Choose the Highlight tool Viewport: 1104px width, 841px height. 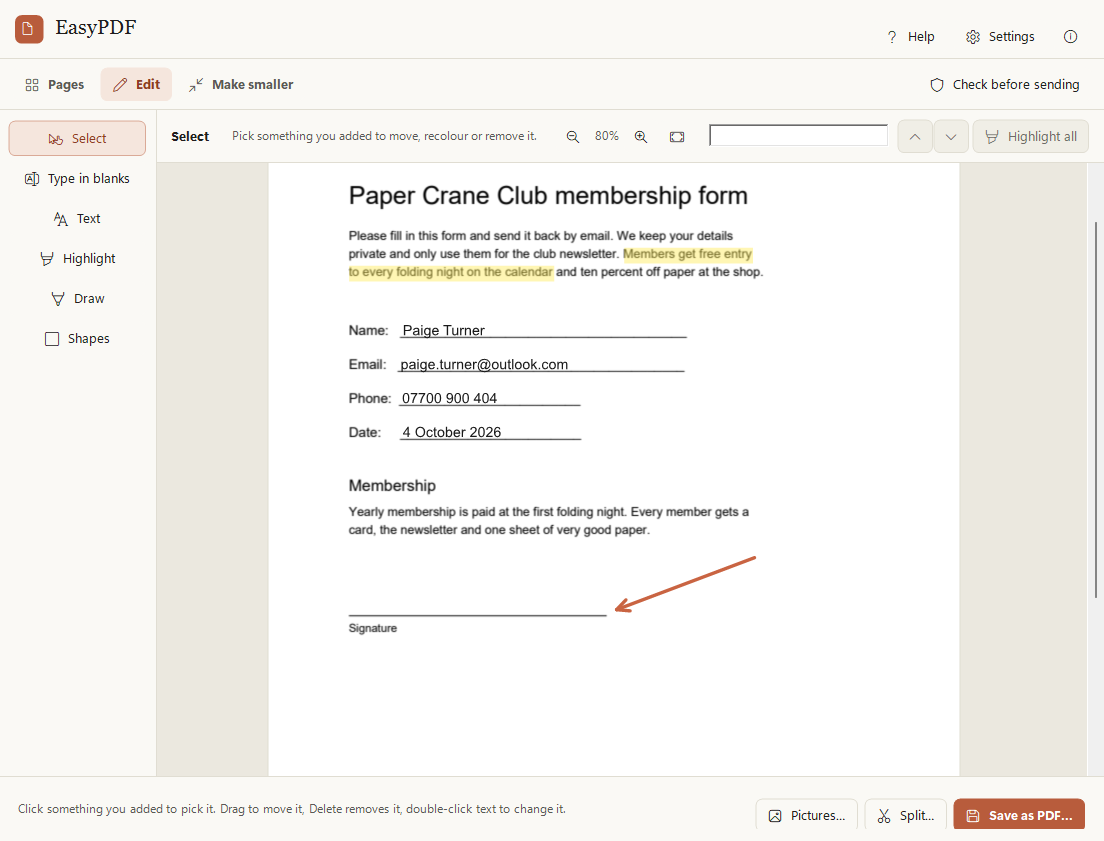point(77,259)
